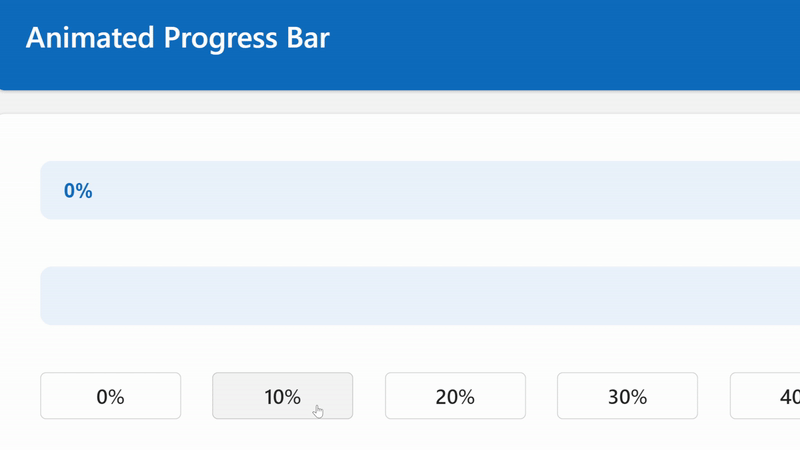
Task: Click the gray strip below the header
Action: (400, 102)
